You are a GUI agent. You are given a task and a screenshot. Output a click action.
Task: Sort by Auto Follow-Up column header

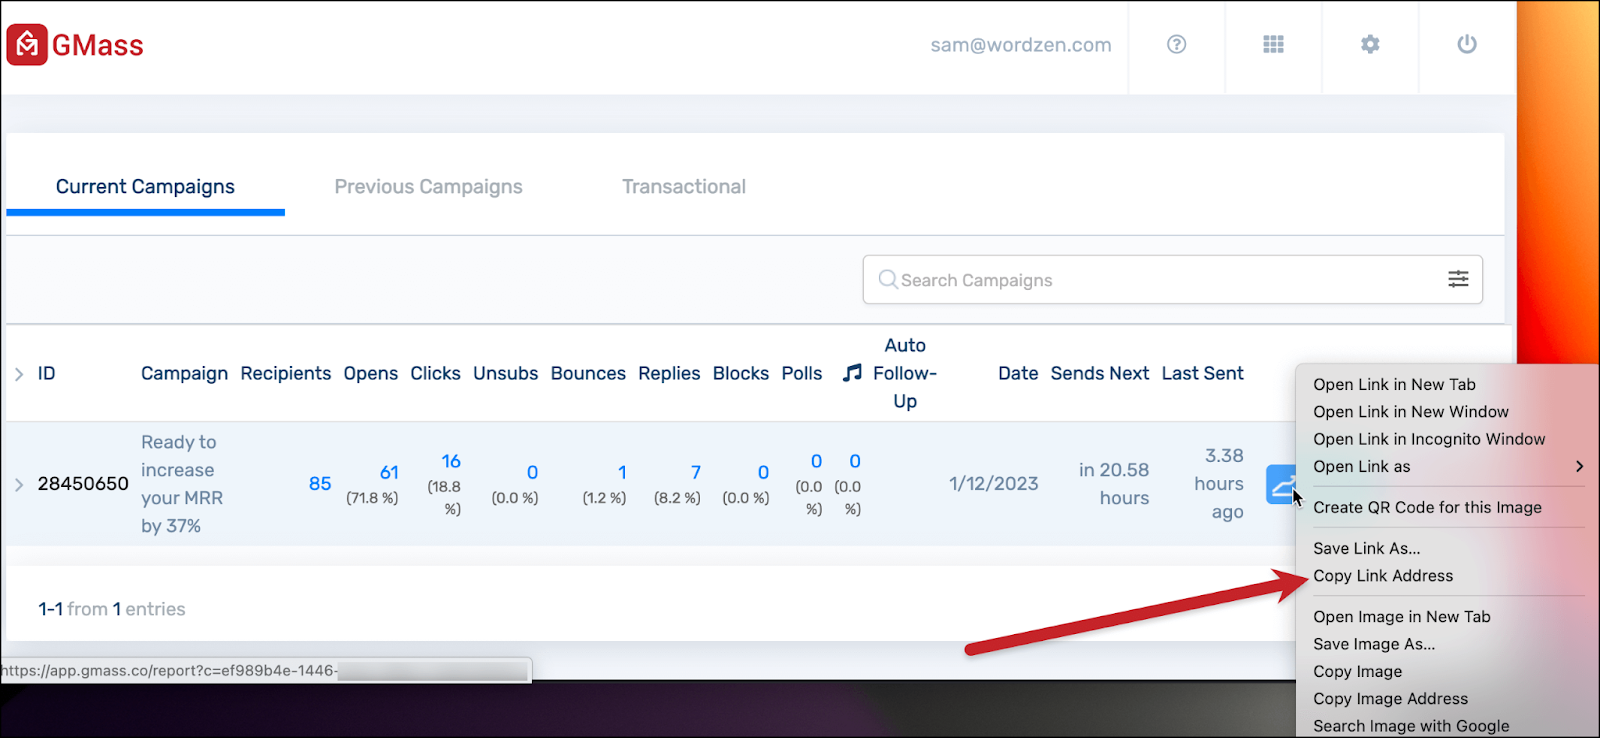(905, 373)
